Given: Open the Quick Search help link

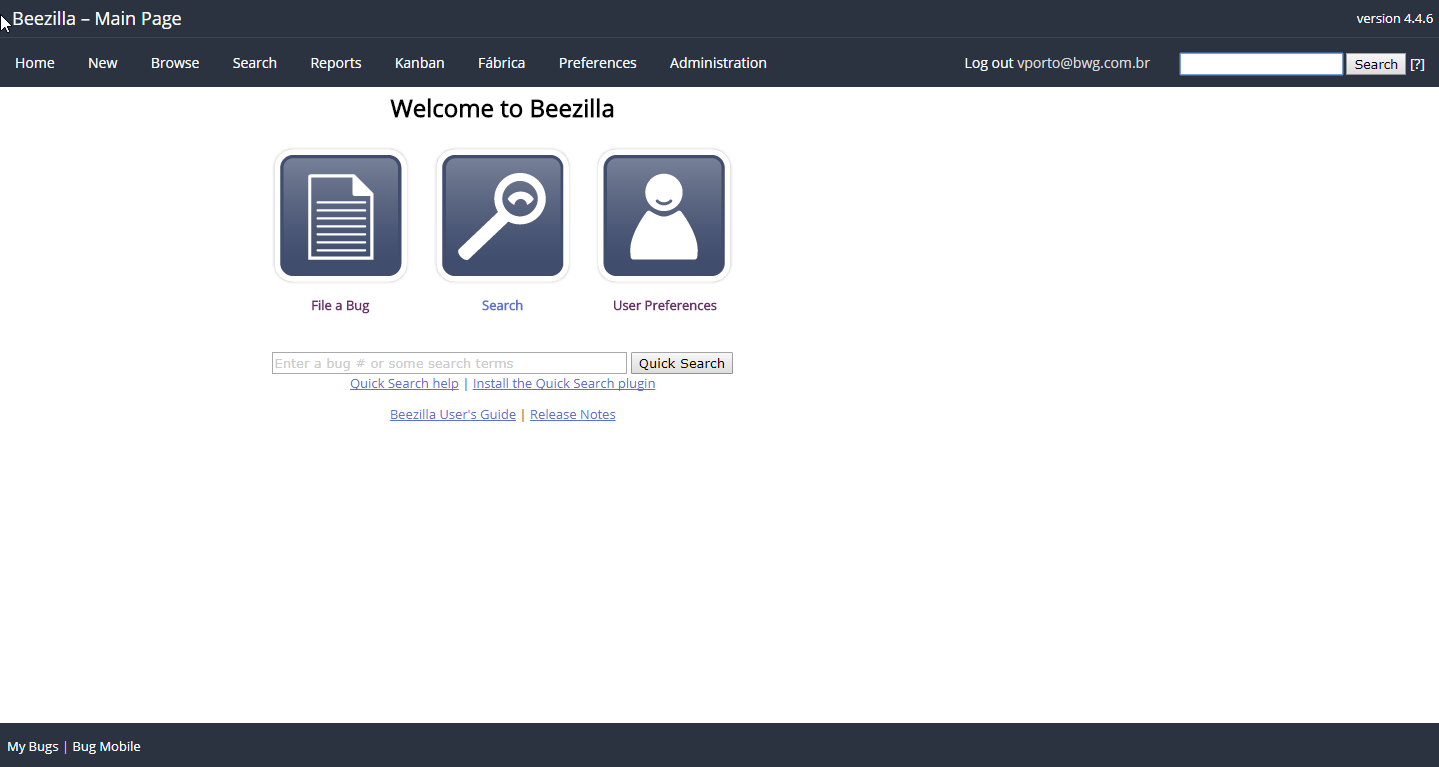Looking at the screenshot, I should [404, 384].
